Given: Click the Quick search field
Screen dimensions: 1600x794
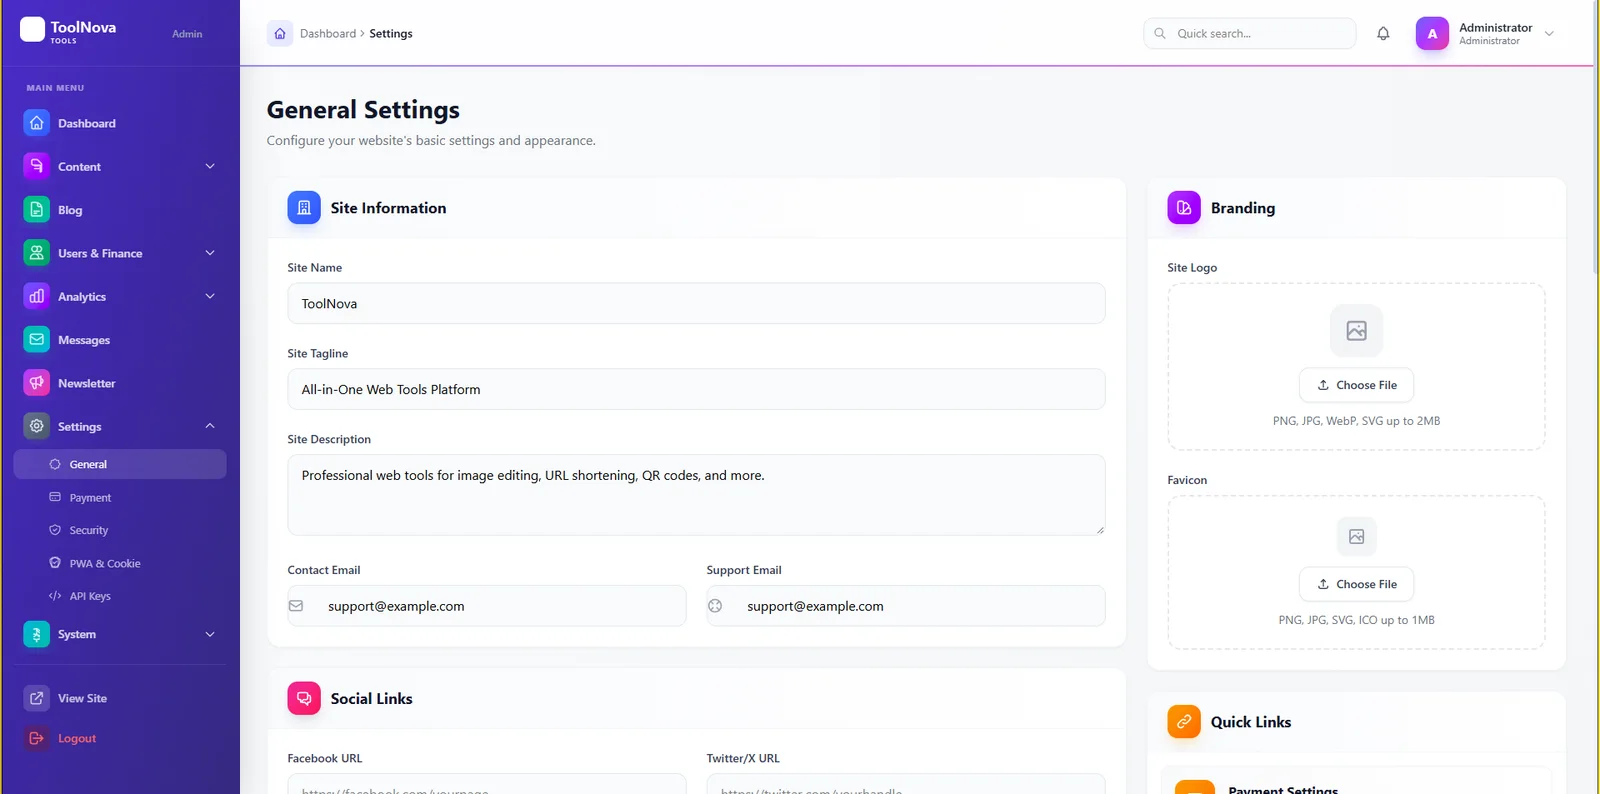Looking at the screenshot, I should (1250, 33).
